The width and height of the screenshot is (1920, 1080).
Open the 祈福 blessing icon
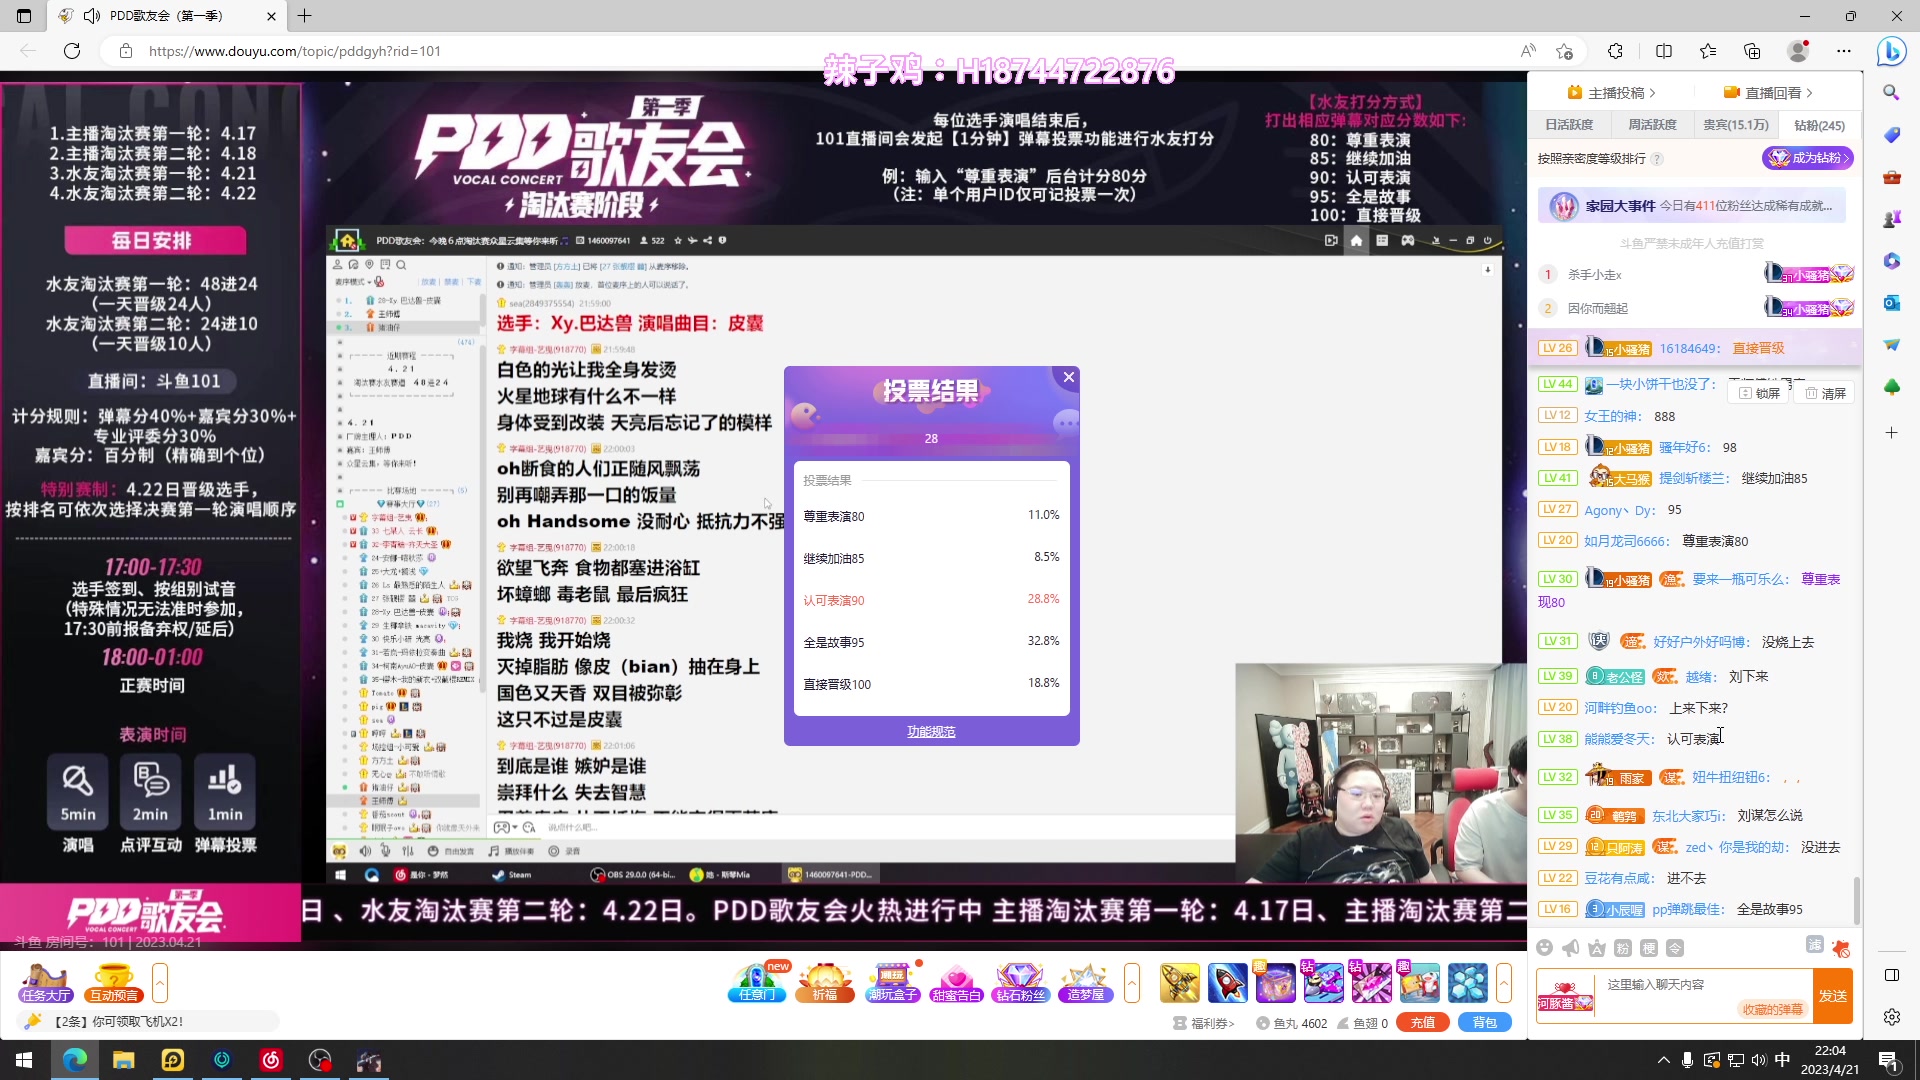pyautogui.click(x=825, y=983)
